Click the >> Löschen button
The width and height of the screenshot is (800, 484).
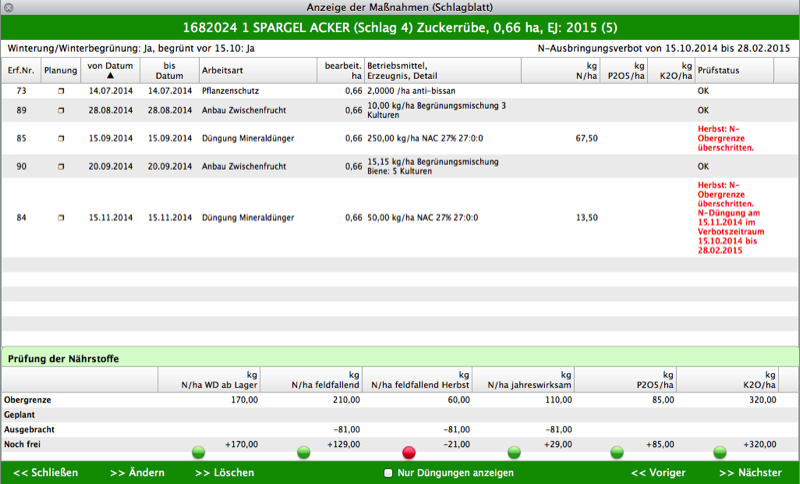pyautogui.click(x=224, y=473)
